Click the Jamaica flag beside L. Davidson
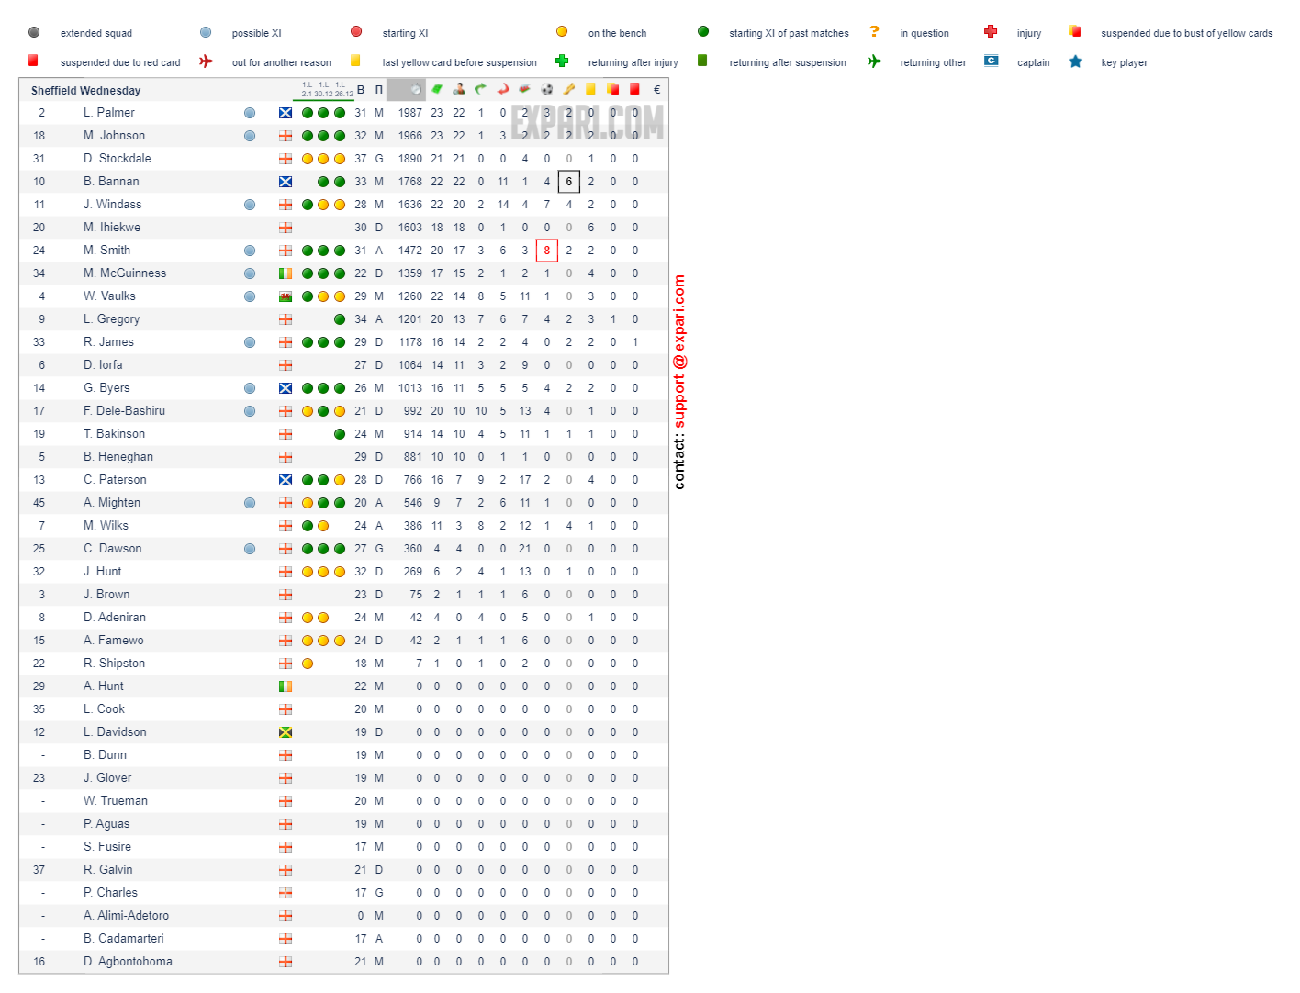The height and width of the screenshot is (993, 1300). [285, 733]
